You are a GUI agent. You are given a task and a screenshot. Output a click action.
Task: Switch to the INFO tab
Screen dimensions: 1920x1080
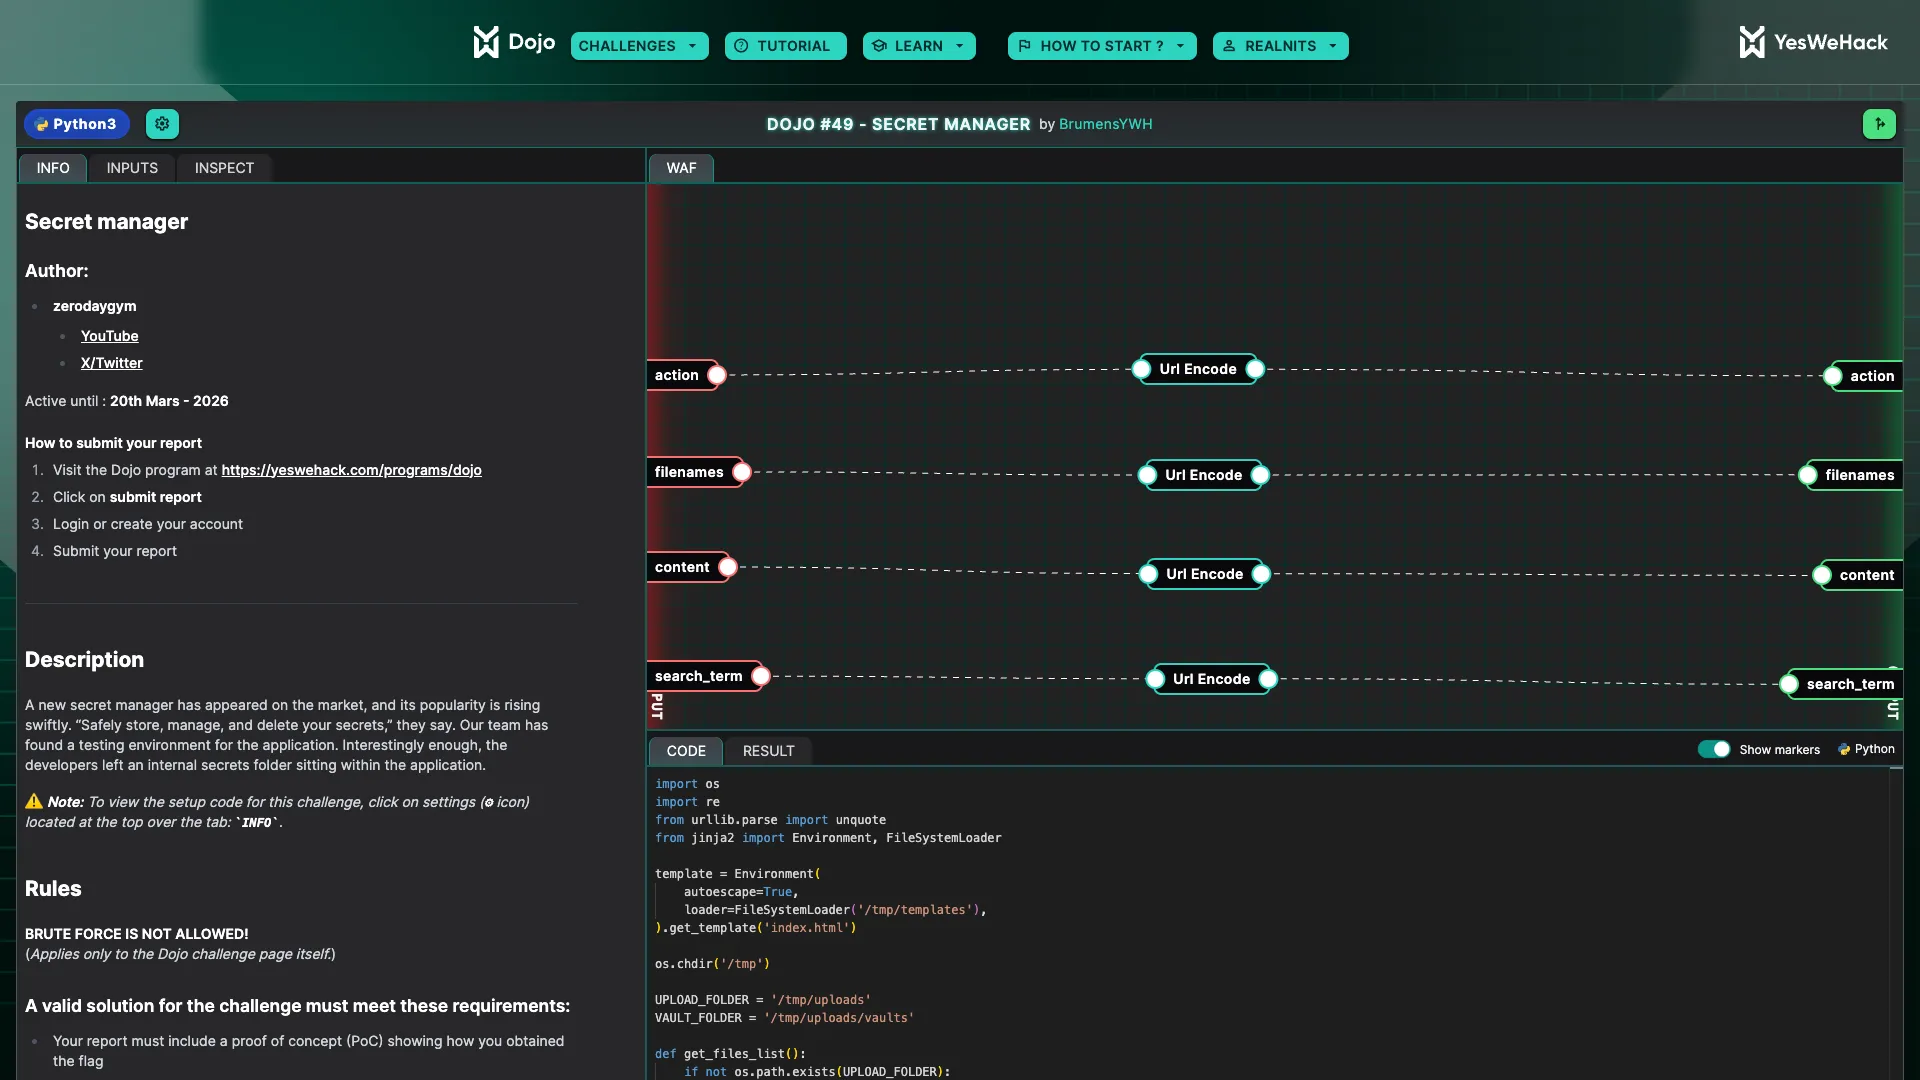[x=53, y=168]
